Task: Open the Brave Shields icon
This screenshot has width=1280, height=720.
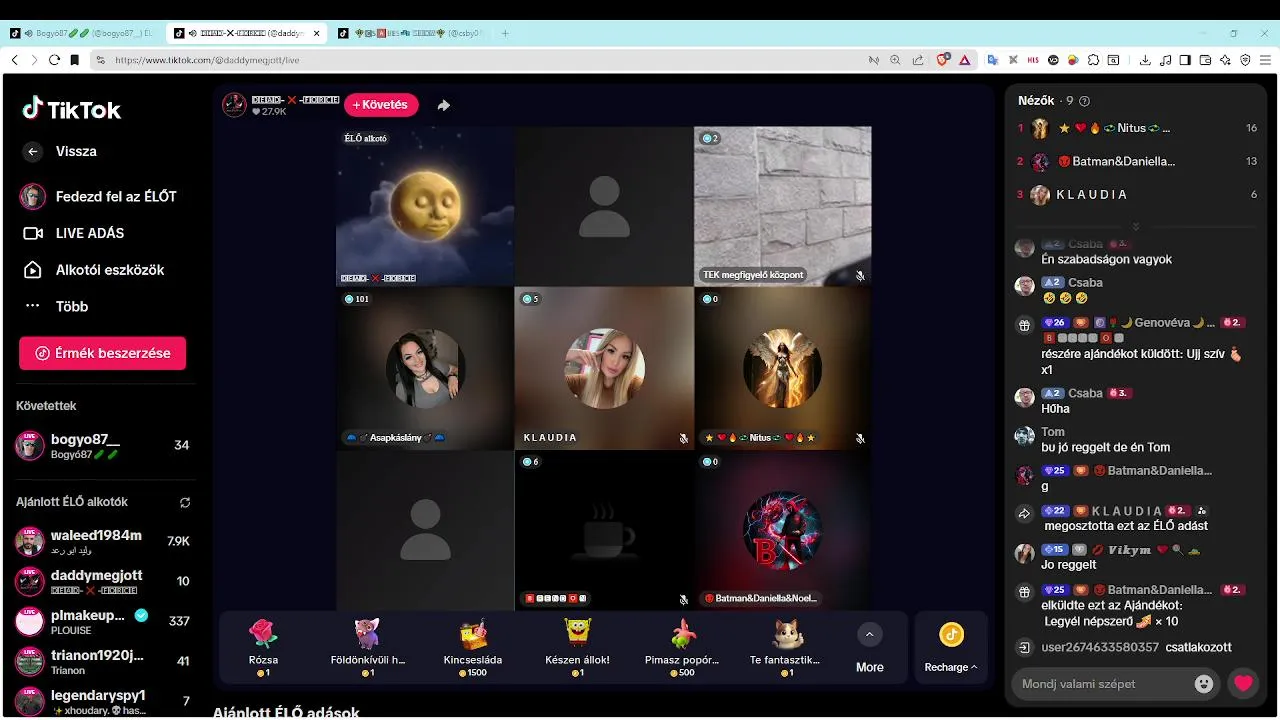Action: (x=942, y=60)
